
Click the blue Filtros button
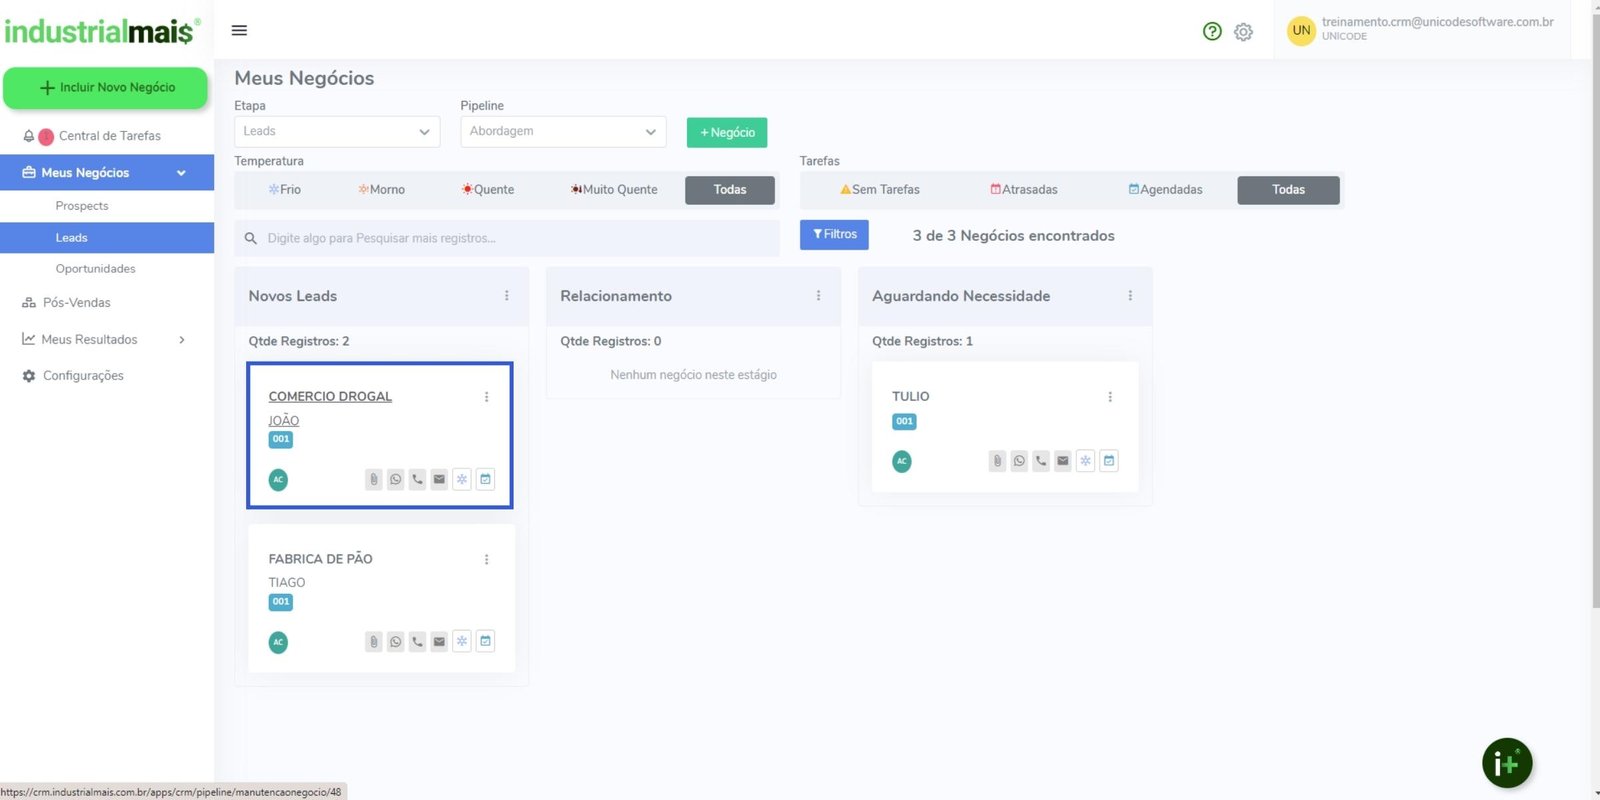[x=834, y=235]
